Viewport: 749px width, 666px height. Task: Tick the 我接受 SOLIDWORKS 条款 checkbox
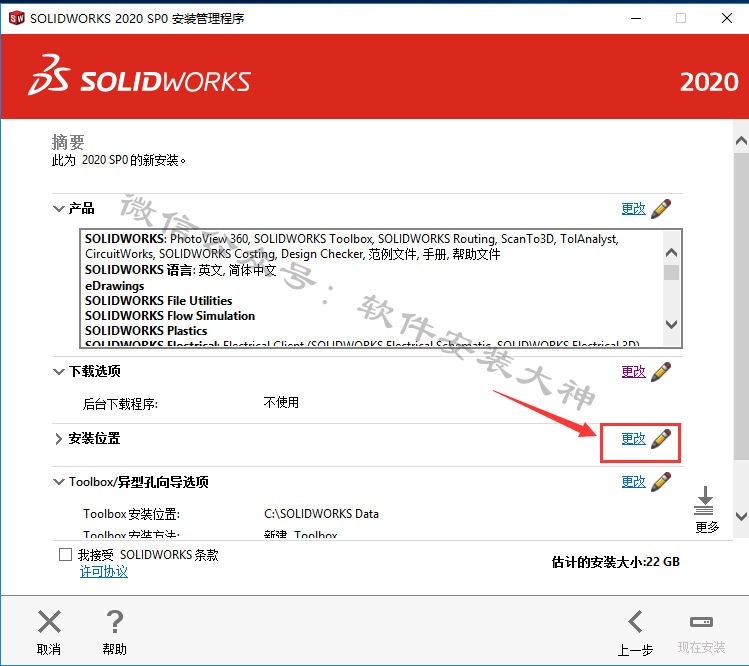(65, 555)
